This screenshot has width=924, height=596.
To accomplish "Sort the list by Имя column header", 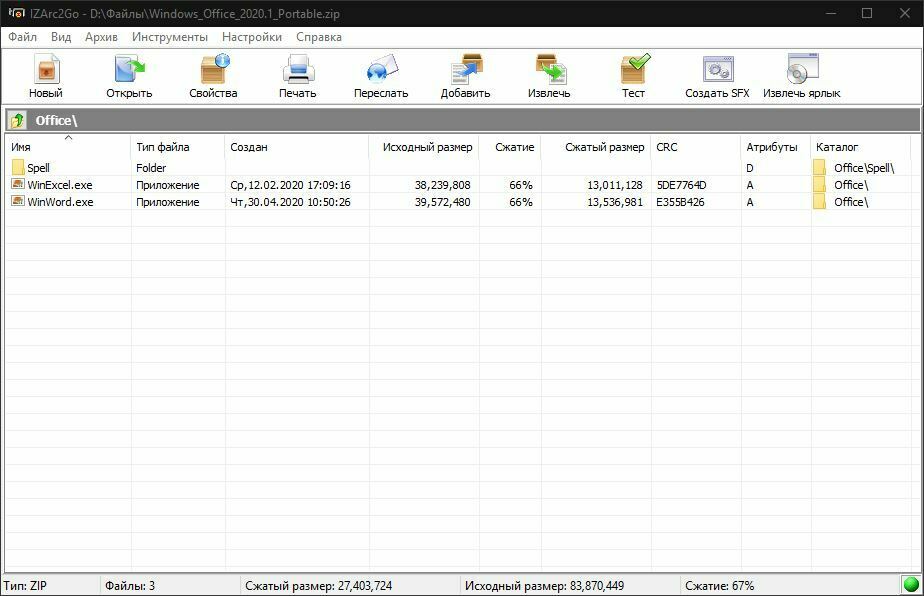I will coord(68,147).
